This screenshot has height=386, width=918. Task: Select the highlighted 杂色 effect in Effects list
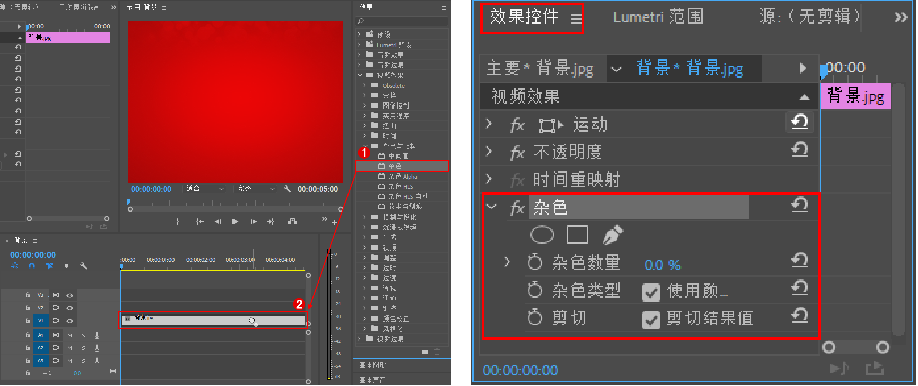pyautogui.click(x=402, y=166)
